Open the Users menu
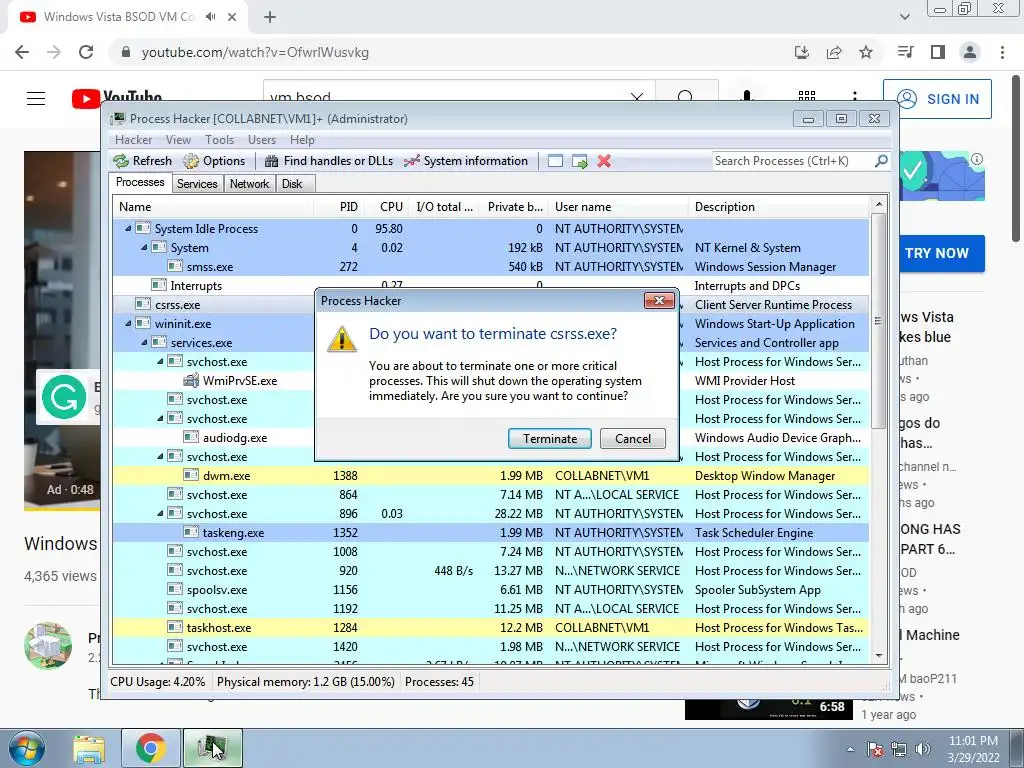Screen dimensions: 1024x768 pyautogui.click(x=262, y=140)
